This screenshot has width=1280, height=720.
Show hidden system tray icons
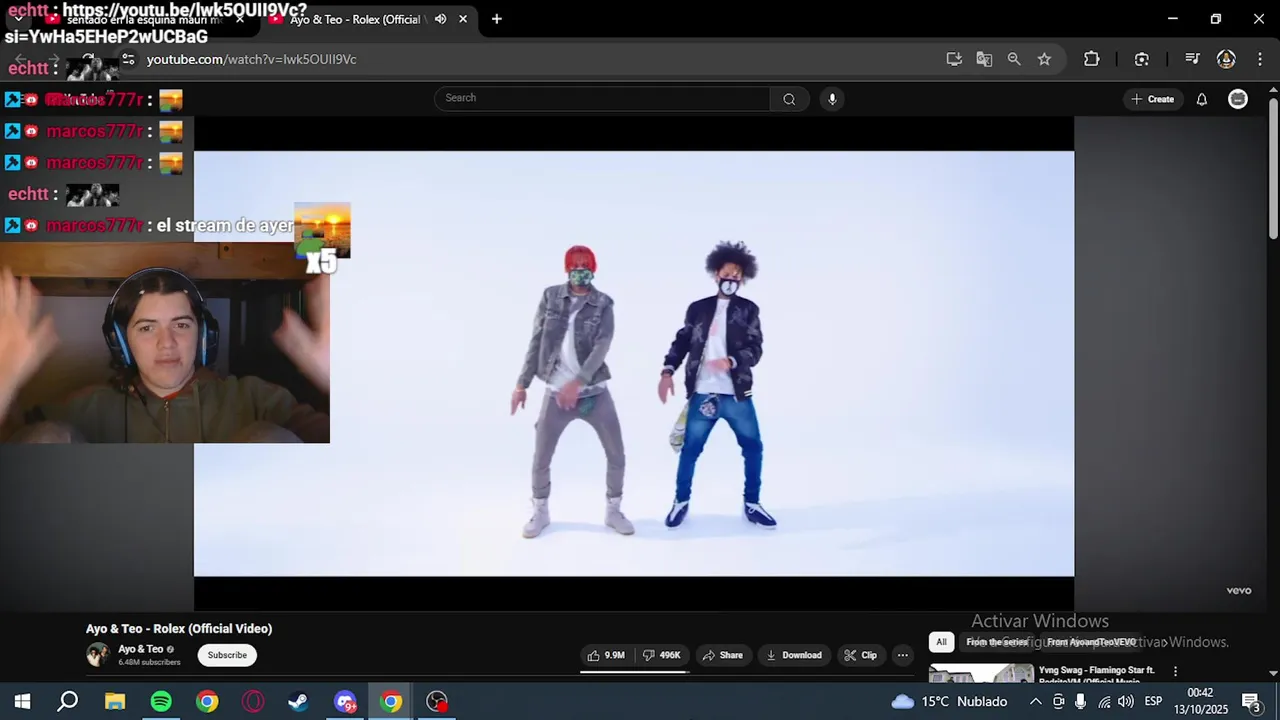(x=1035, y=701)
